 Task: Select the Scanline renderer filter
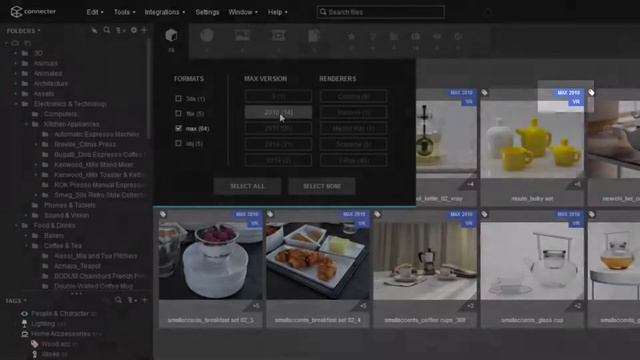353,144
